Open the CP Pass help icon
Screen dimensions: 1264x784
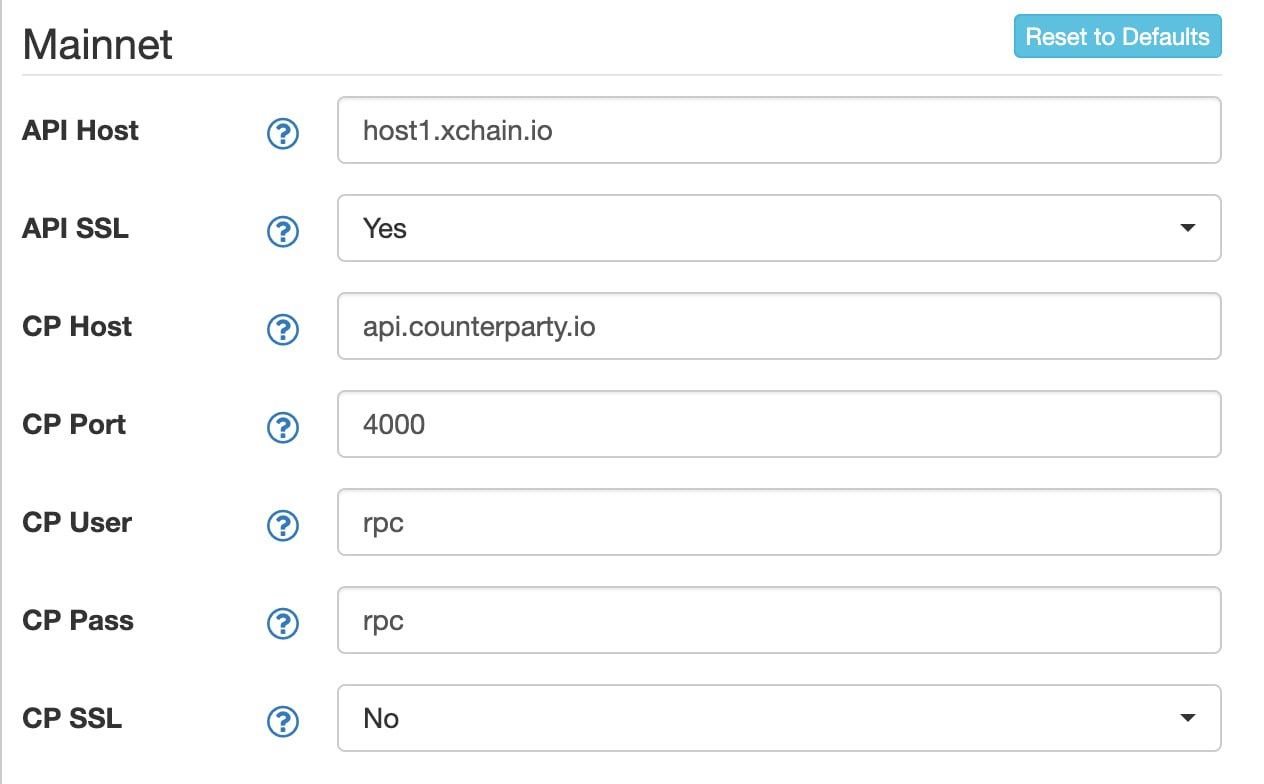click(283, 623)
